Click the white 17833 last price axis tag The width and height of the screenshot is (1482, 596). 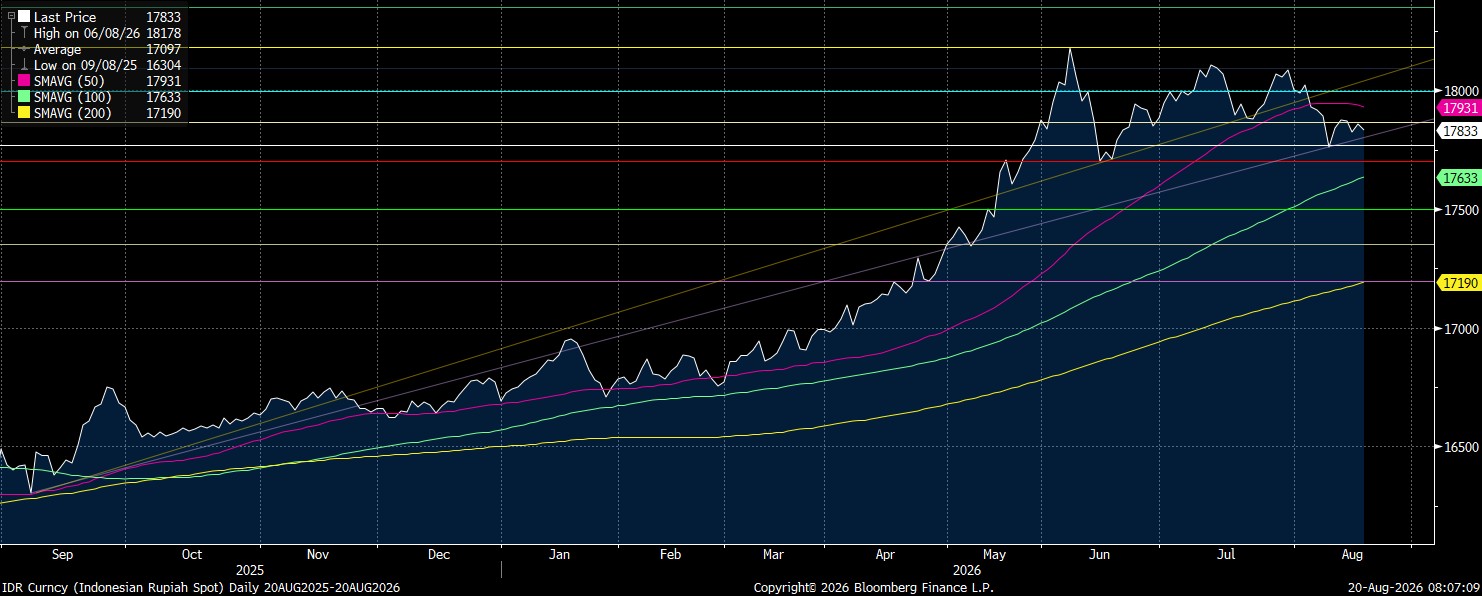click(x=1458, y=131)
